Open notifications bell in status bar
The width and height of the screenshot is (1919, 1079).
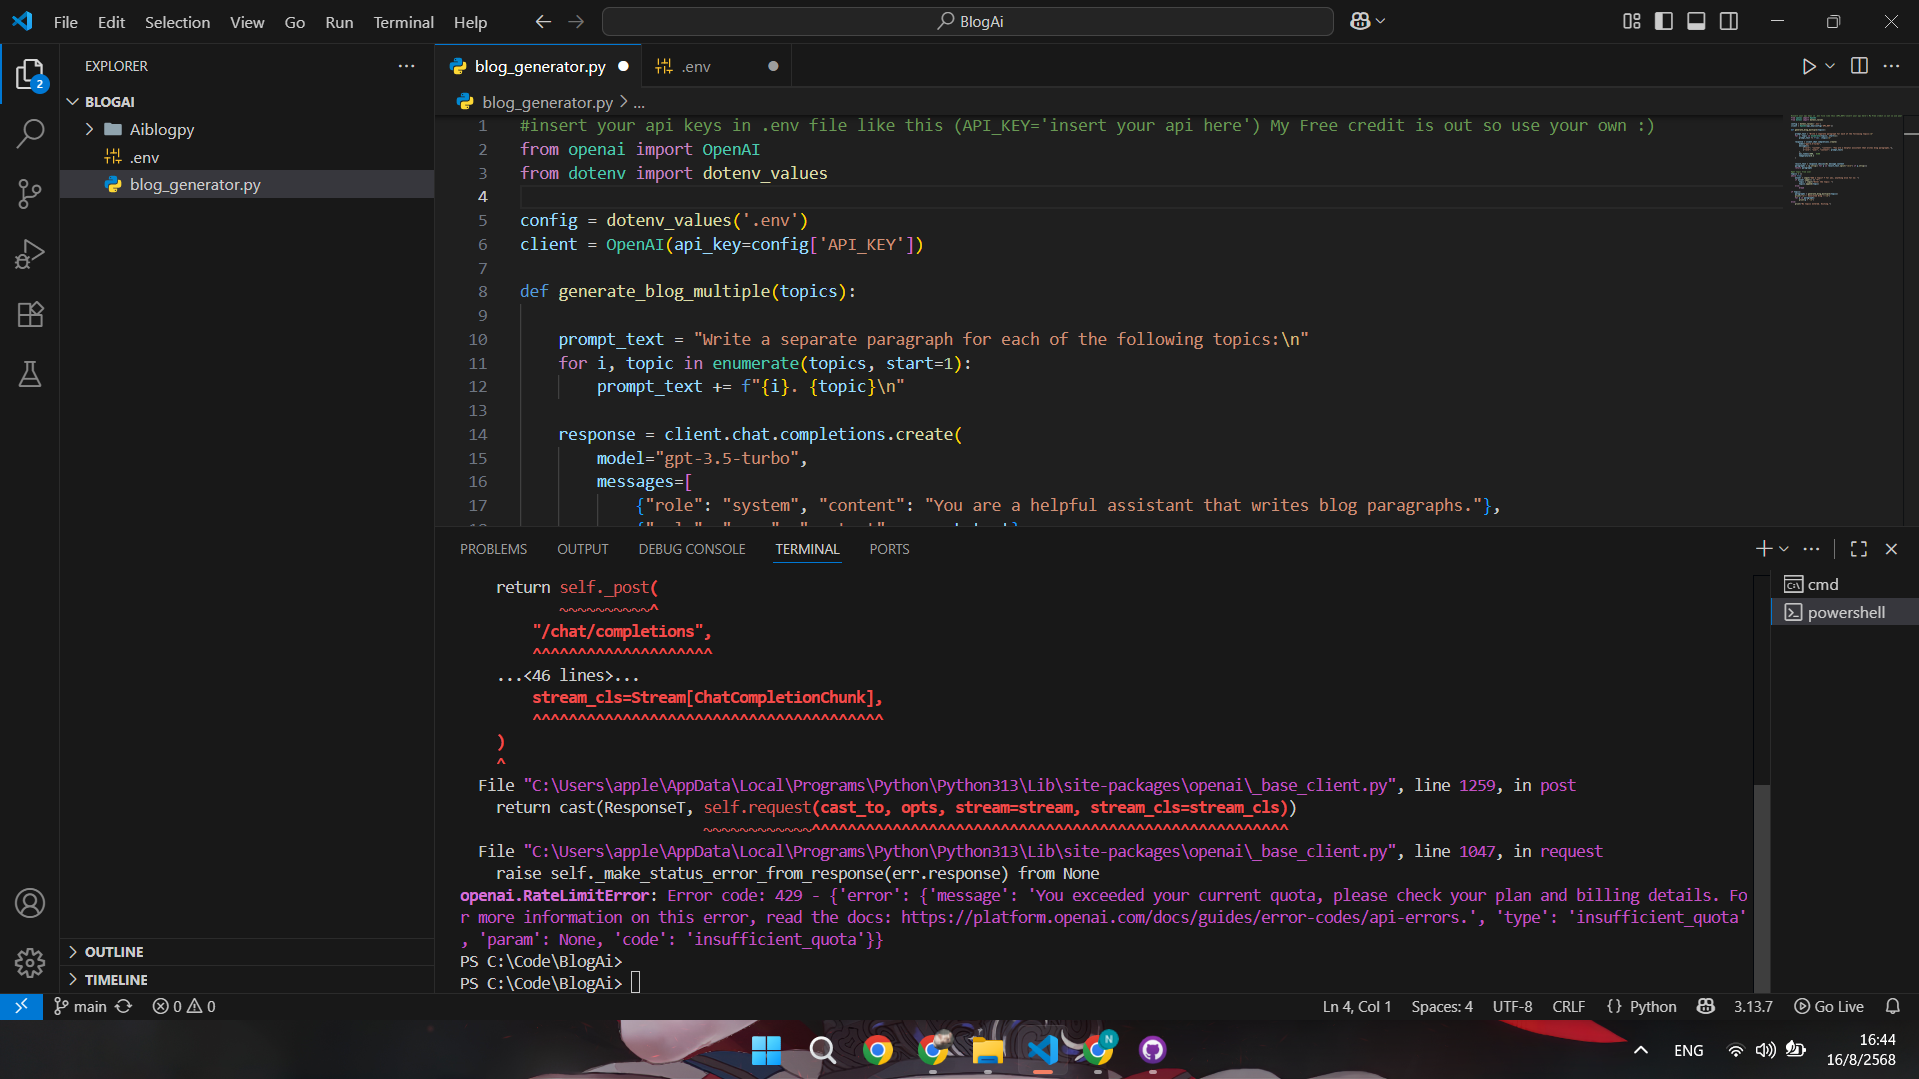[x=1892, y=1006]
